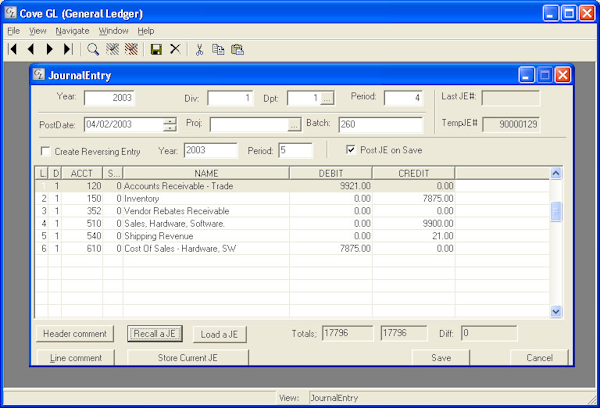This screenshot has height=408, width=600.
Task: Save record using floppy disk icon
Action: 156,49
